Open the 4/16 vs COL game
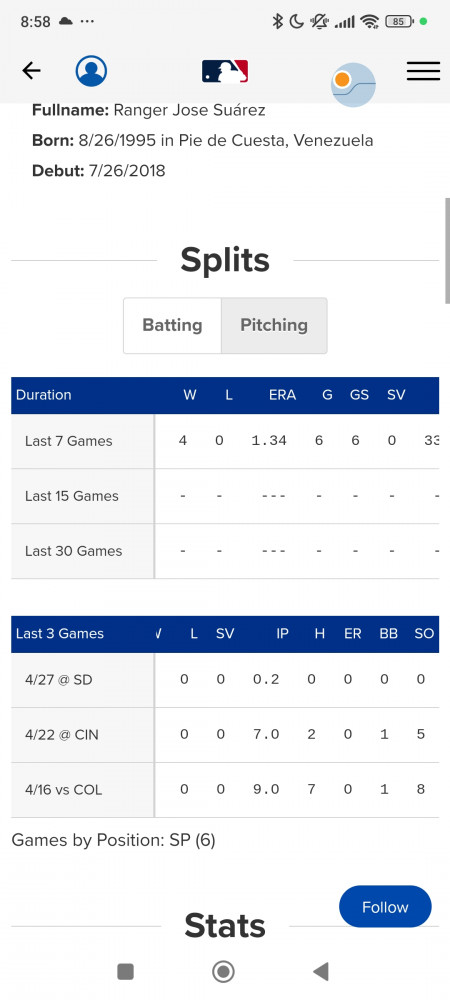The height and width of the screenshot is (1000, 450). click(225, 790)
